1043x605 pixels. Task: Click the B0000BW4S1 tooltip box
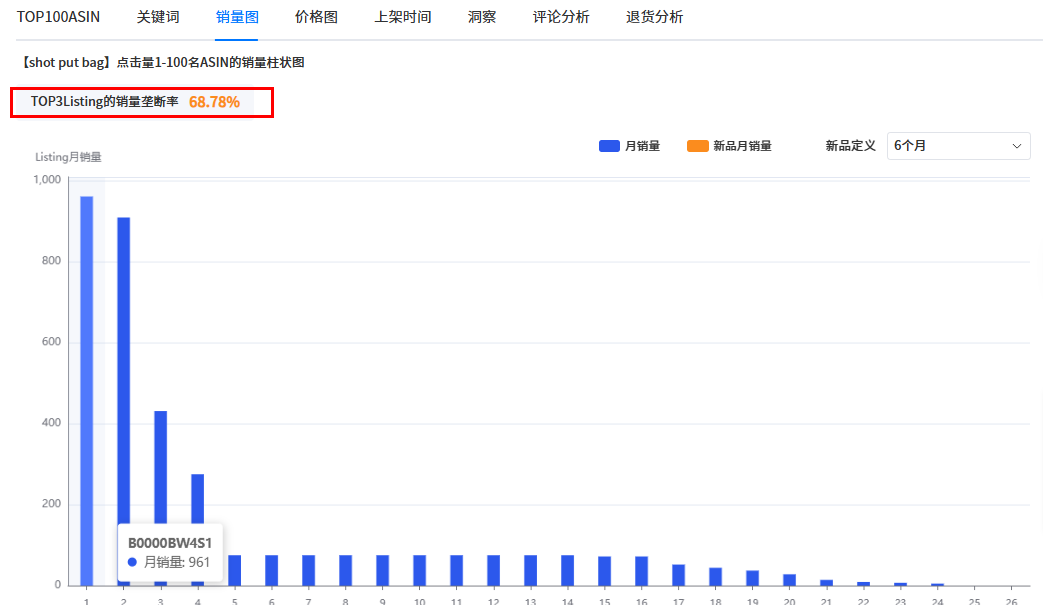coord(170,552)
